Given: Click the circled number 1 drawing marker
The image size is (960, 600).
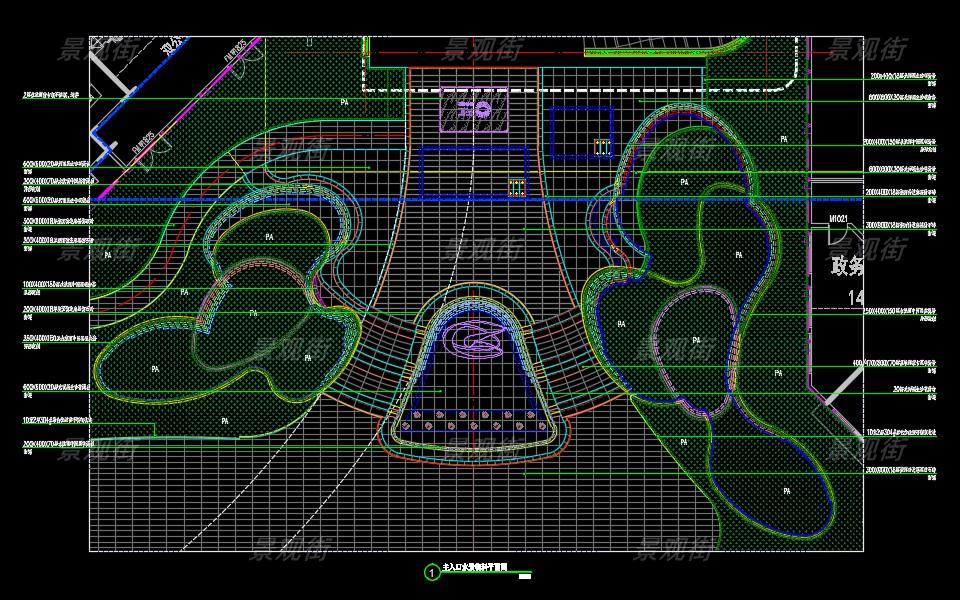Looking at the screenshot, I should tap(431, 573).
